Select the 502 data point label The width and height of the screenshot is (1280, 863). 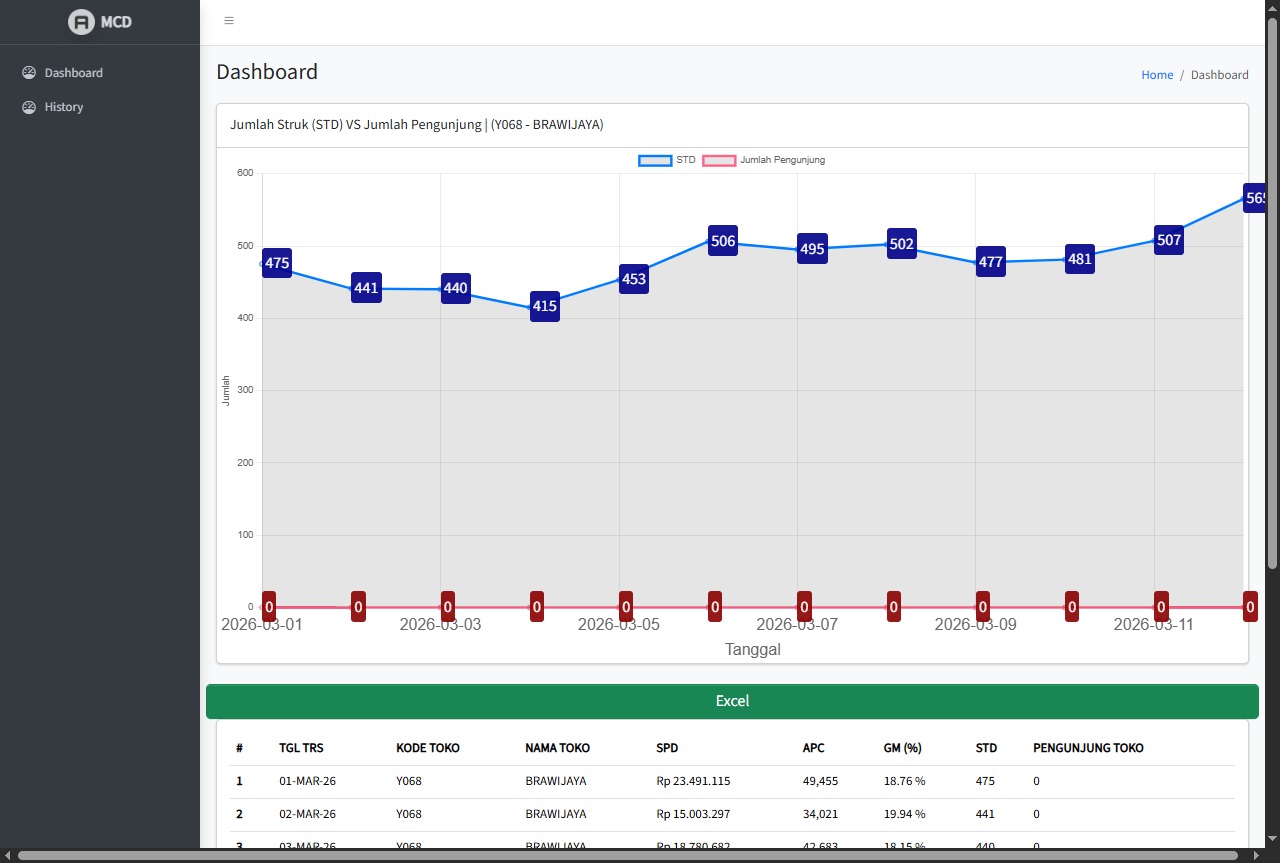click(x=901, y=243)
